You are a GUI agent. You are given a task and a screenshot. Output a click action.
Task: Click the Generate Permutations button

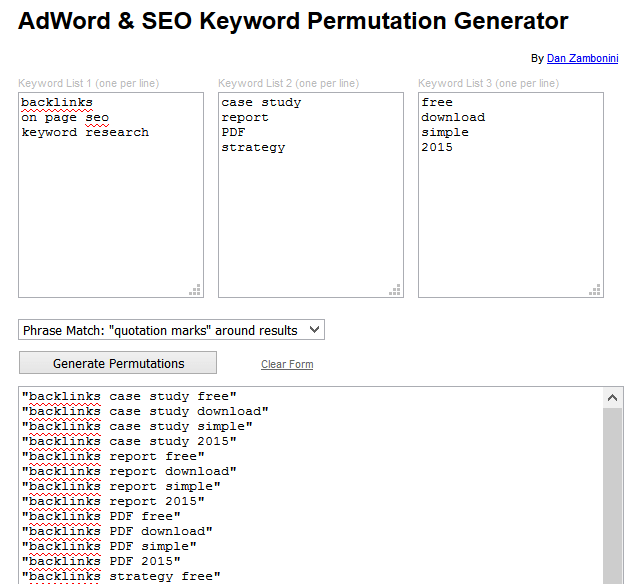point(118,363)
